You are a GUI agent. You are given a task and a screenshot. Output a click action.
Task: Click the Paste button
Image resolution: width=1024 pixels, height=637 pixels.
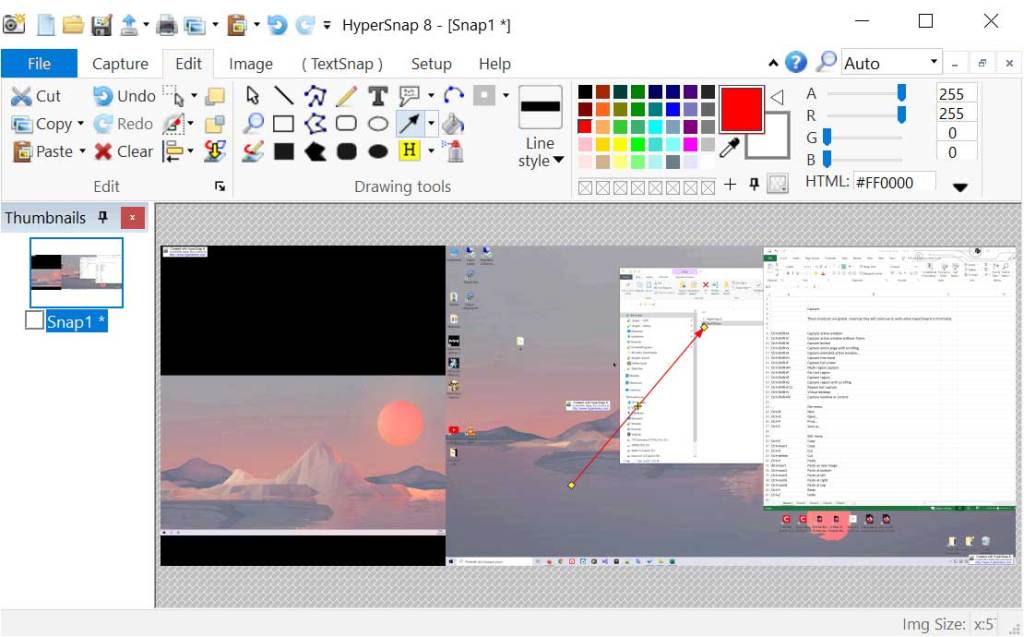[50, 151]
